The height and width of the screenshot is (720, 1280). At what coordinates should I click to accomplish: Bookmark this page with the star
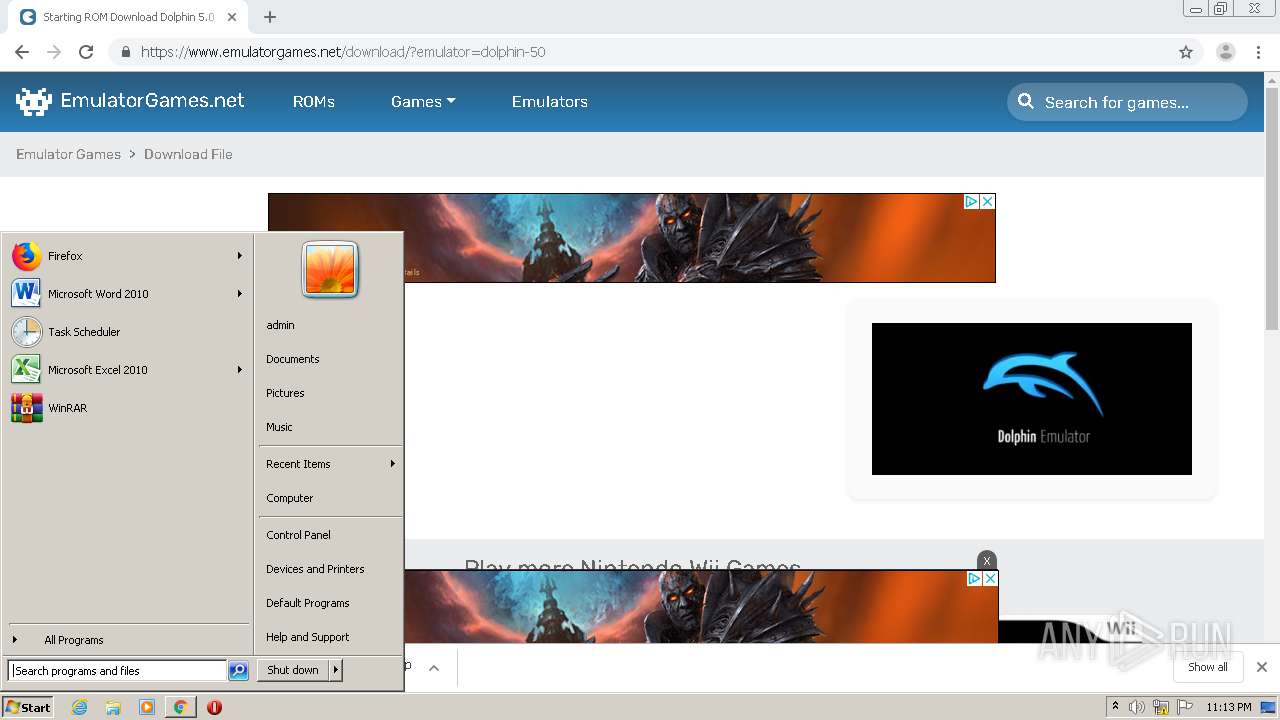point(1186,52)
